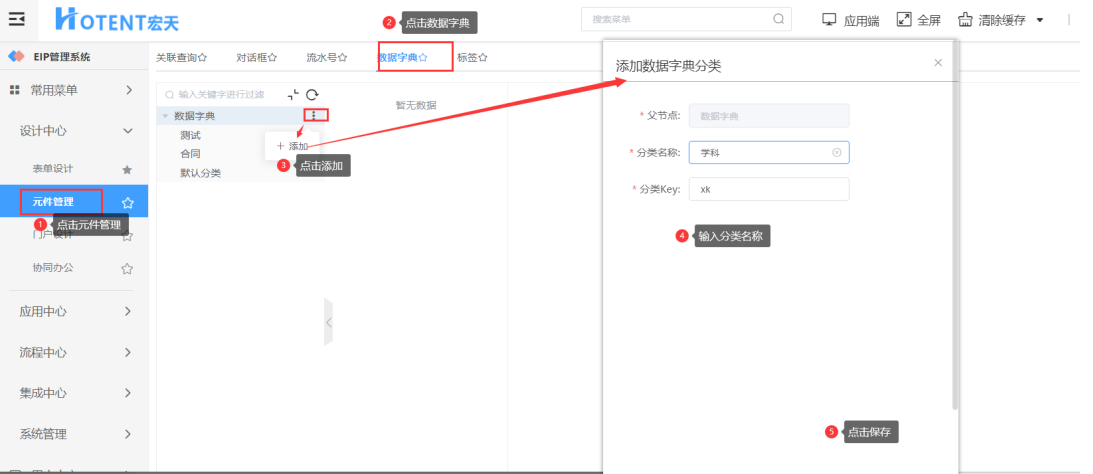Expand the 应用中心 sidebar section
The image size is (1093, 474).
click(128, 312)
